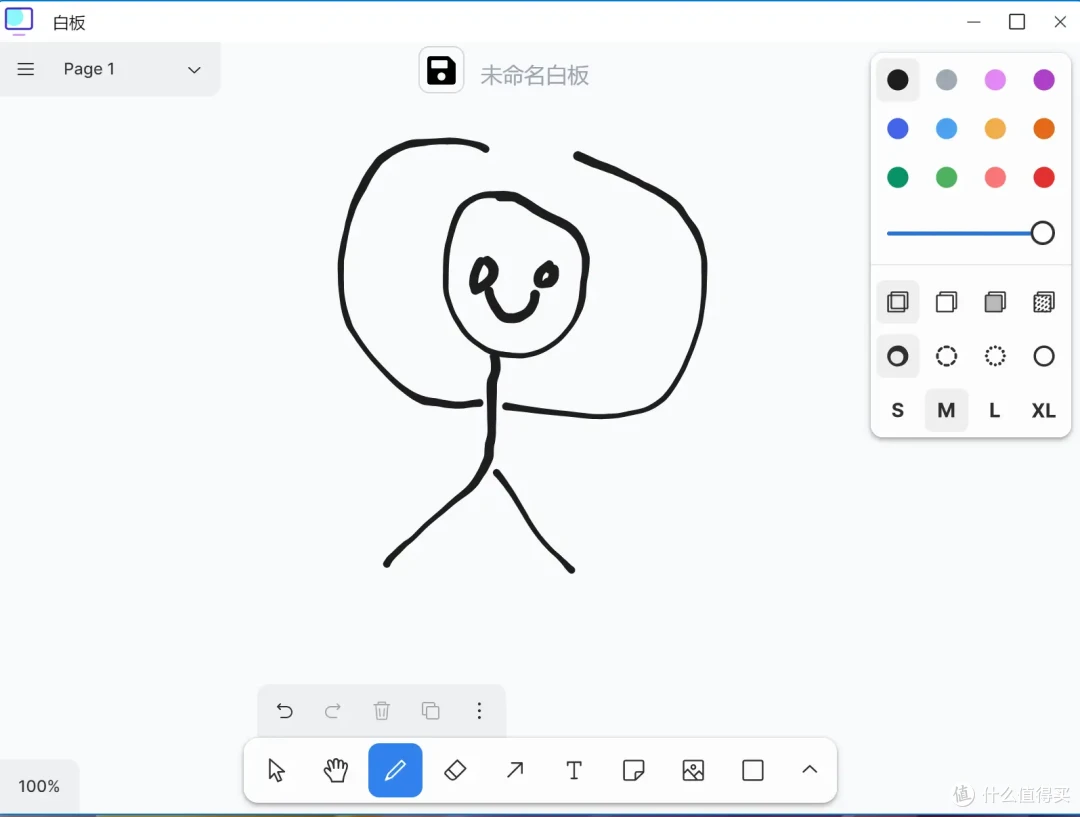Choose the yellow color swatch

pyautogui.click(x=995, y=129)
